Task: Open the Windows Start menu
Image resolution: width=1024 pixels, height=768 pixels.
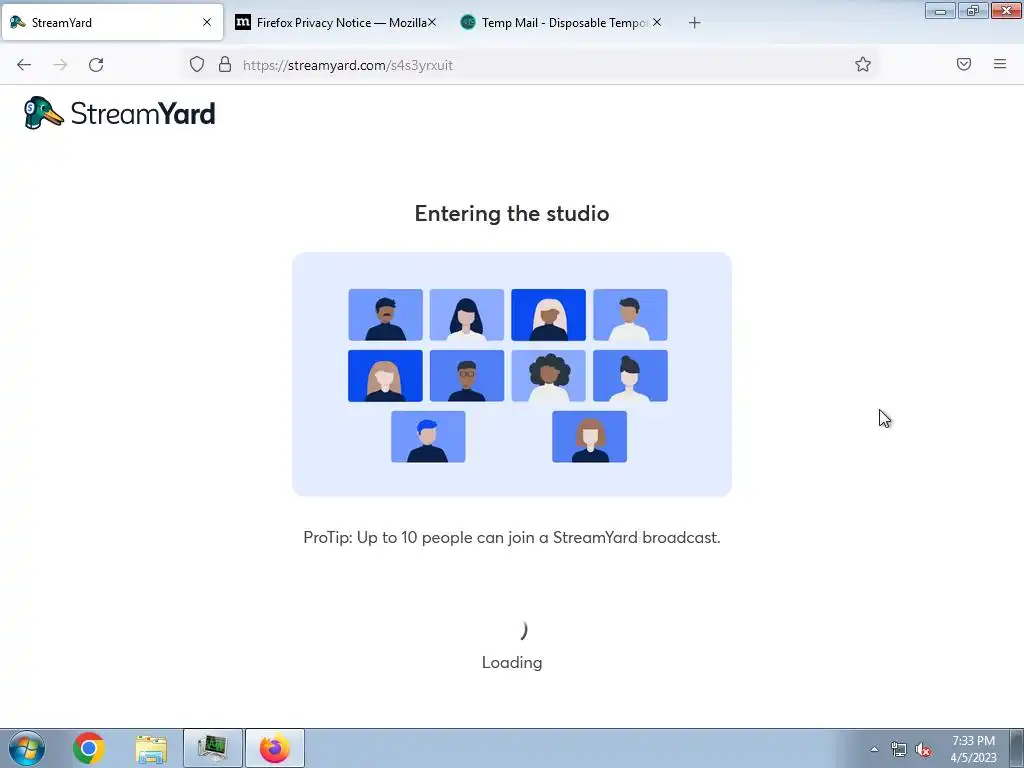Action: (x=27, y=748)
